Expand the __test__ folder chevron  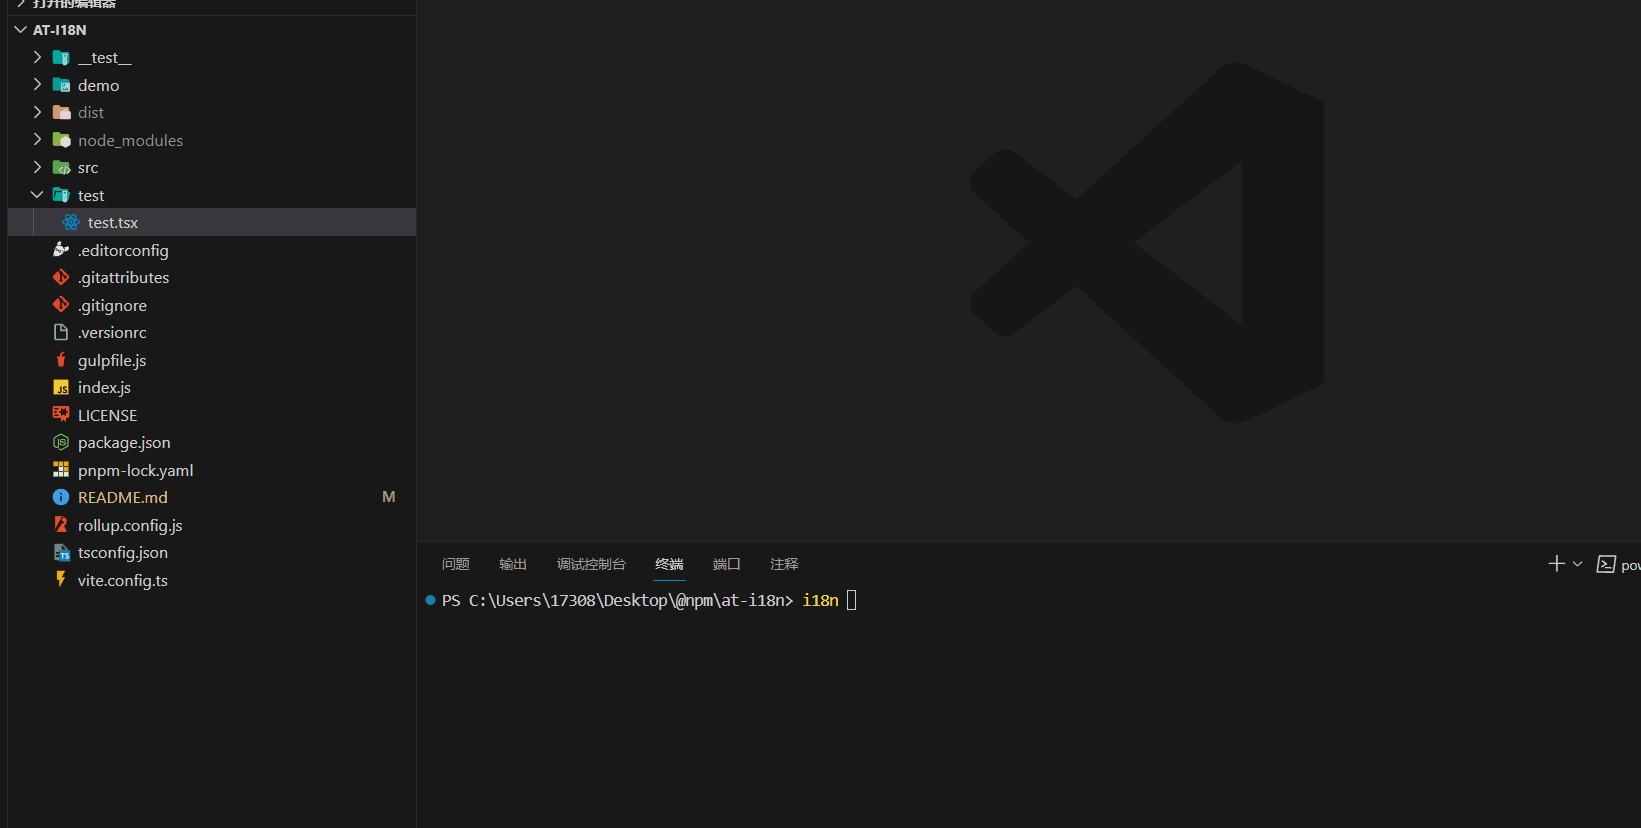coord(37,58)
